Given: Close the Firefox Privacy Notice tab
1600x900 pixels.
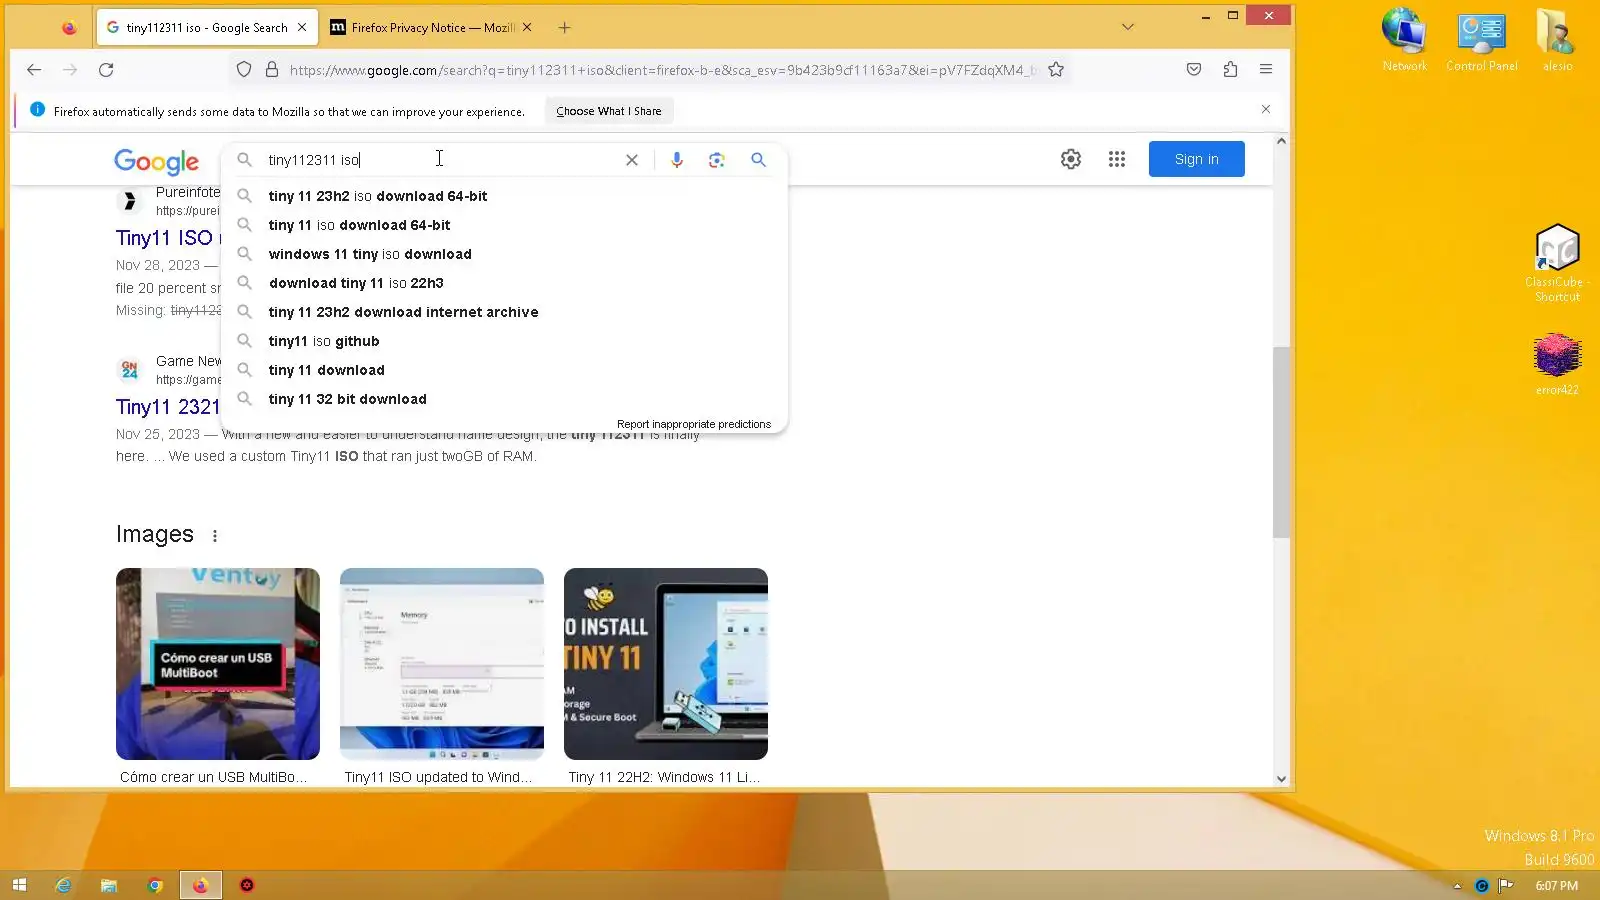Looking at the screenshot, I should click(x=527, y=28).
